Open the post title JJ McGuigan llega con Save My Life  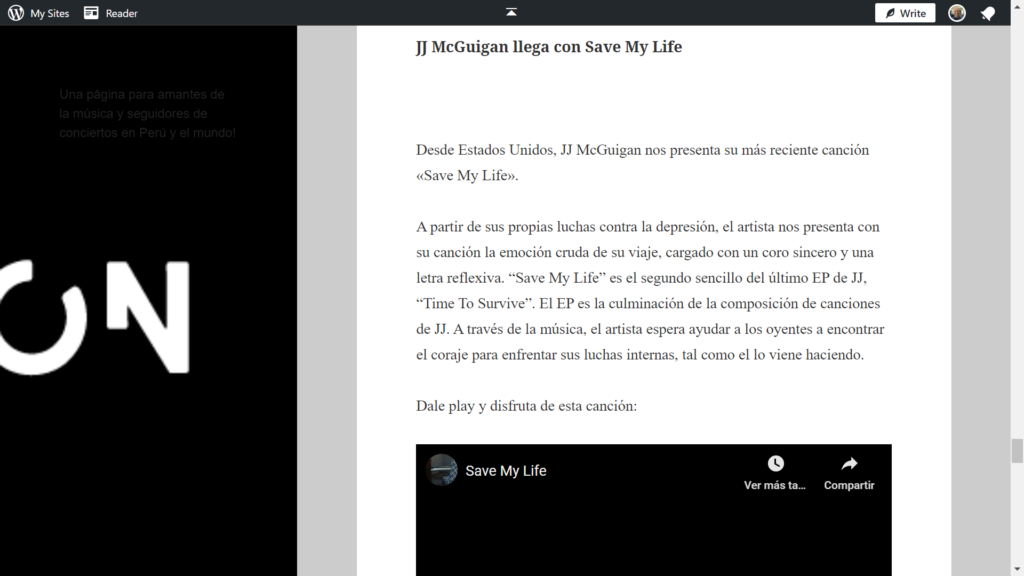[x=549, y=46]
